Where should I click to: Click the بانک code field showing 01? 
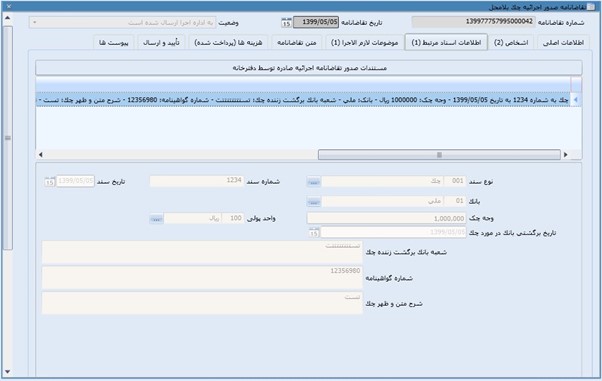(x=455, y=201)
